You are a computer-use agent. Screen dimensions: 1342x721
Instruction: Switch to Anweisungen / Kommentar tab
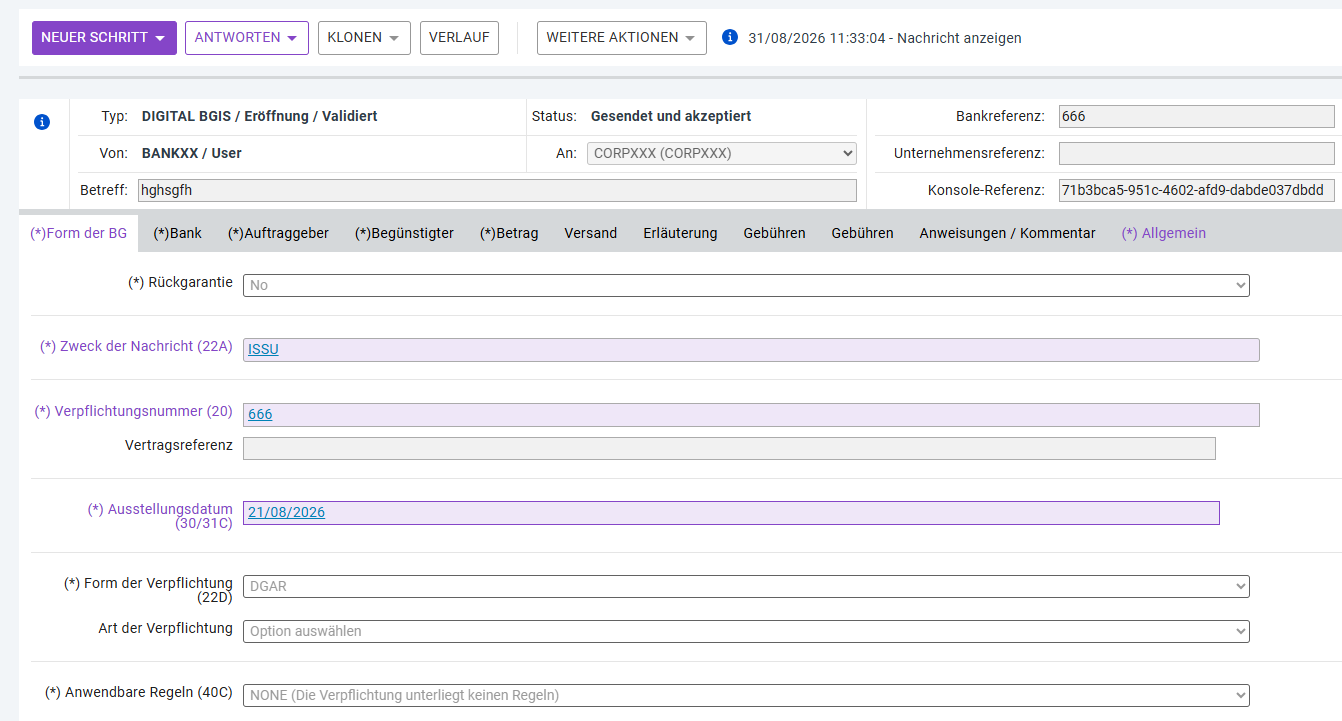[1007, 233]
